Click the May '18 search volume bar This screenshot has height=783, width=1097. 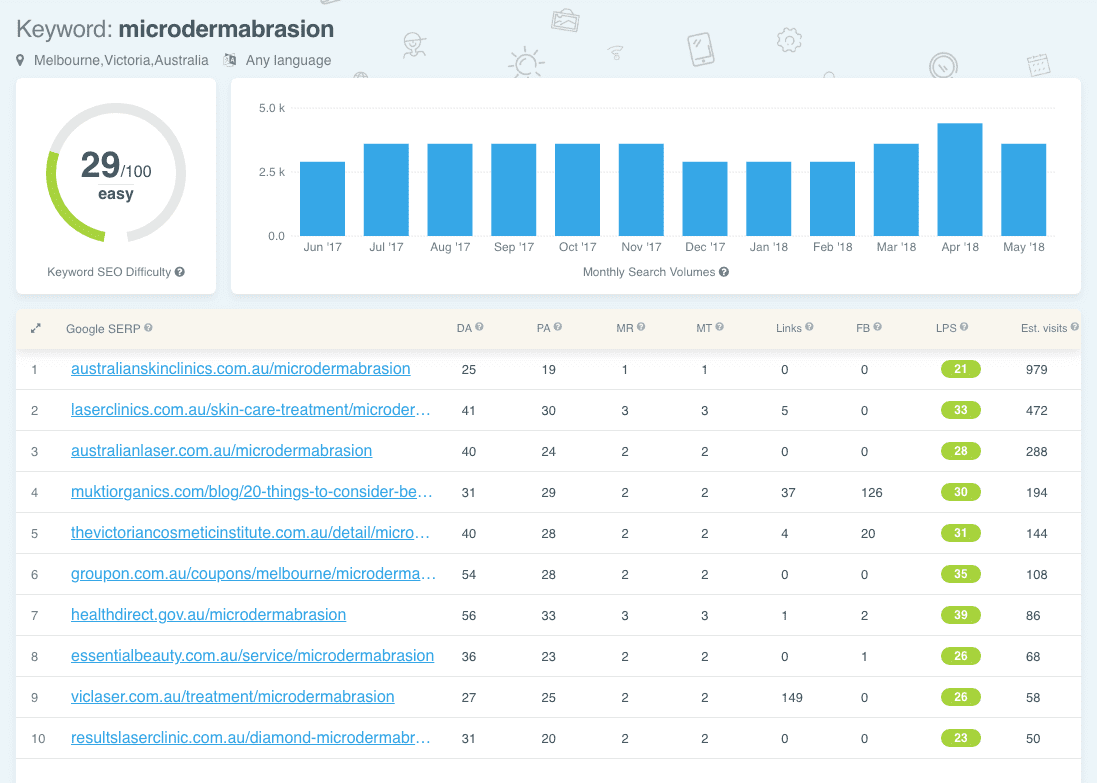(x=1024, y=190)
